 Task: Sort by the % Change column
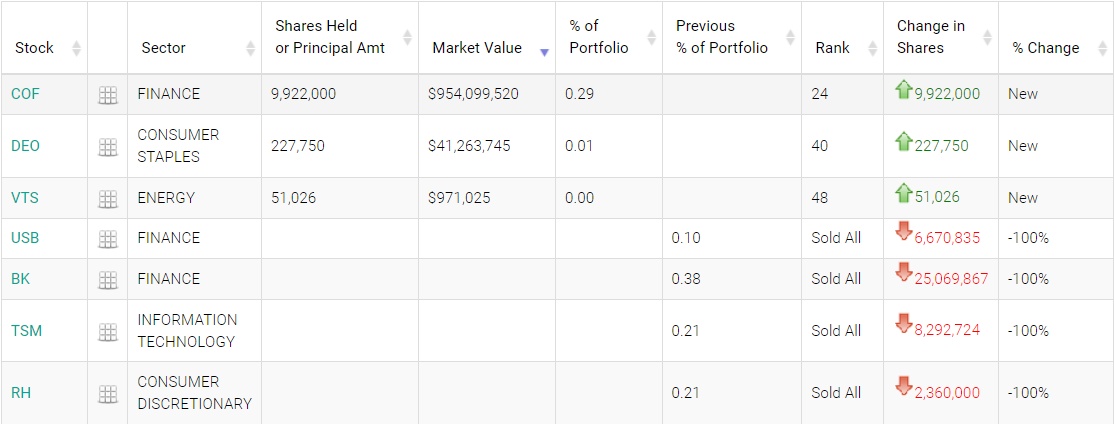(1046, 48)
